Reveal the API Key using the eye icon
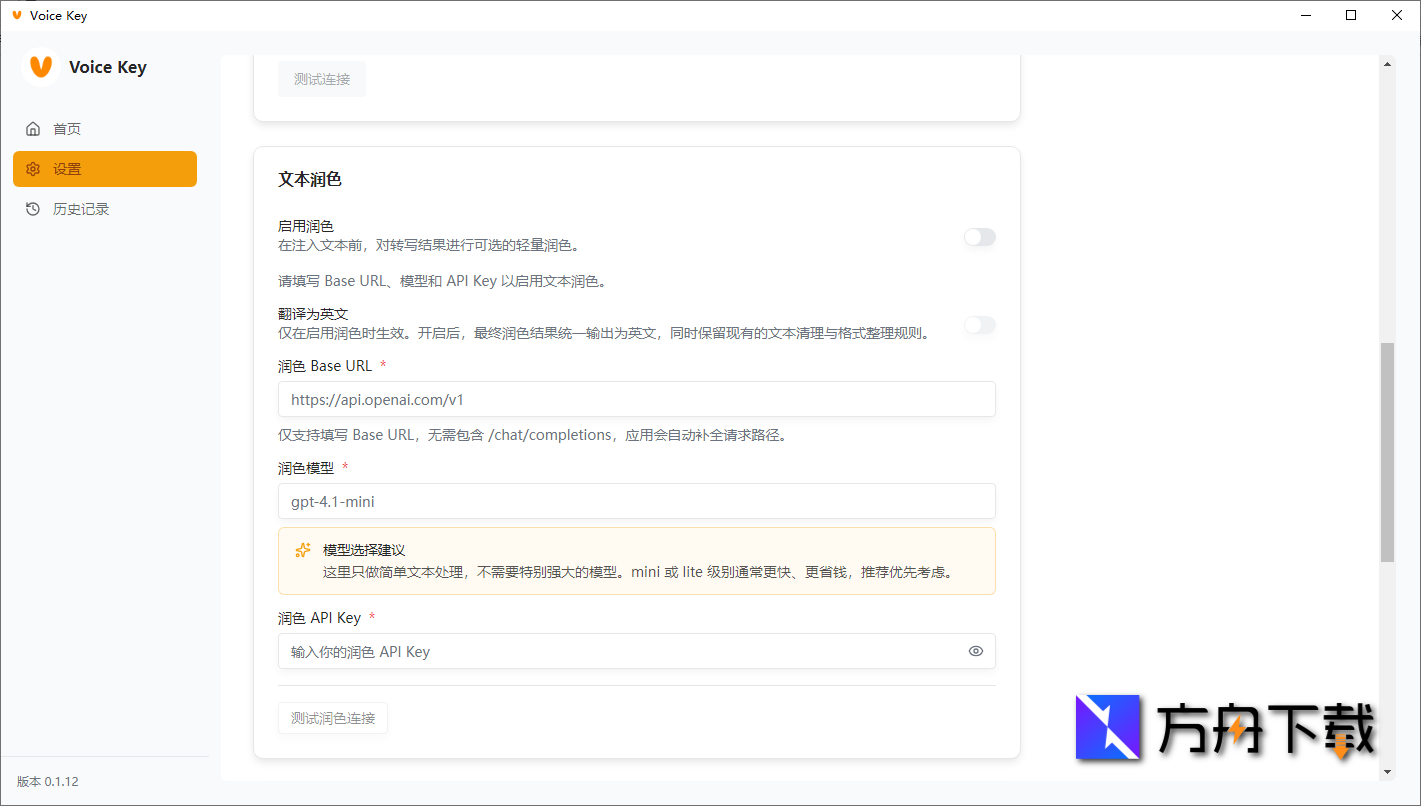 coord(975,651)
